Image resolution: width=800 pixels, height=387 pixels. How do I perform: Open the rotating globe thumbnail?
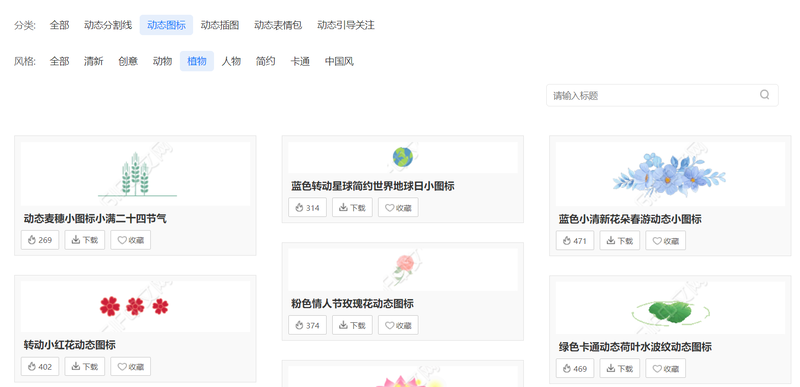403,158
